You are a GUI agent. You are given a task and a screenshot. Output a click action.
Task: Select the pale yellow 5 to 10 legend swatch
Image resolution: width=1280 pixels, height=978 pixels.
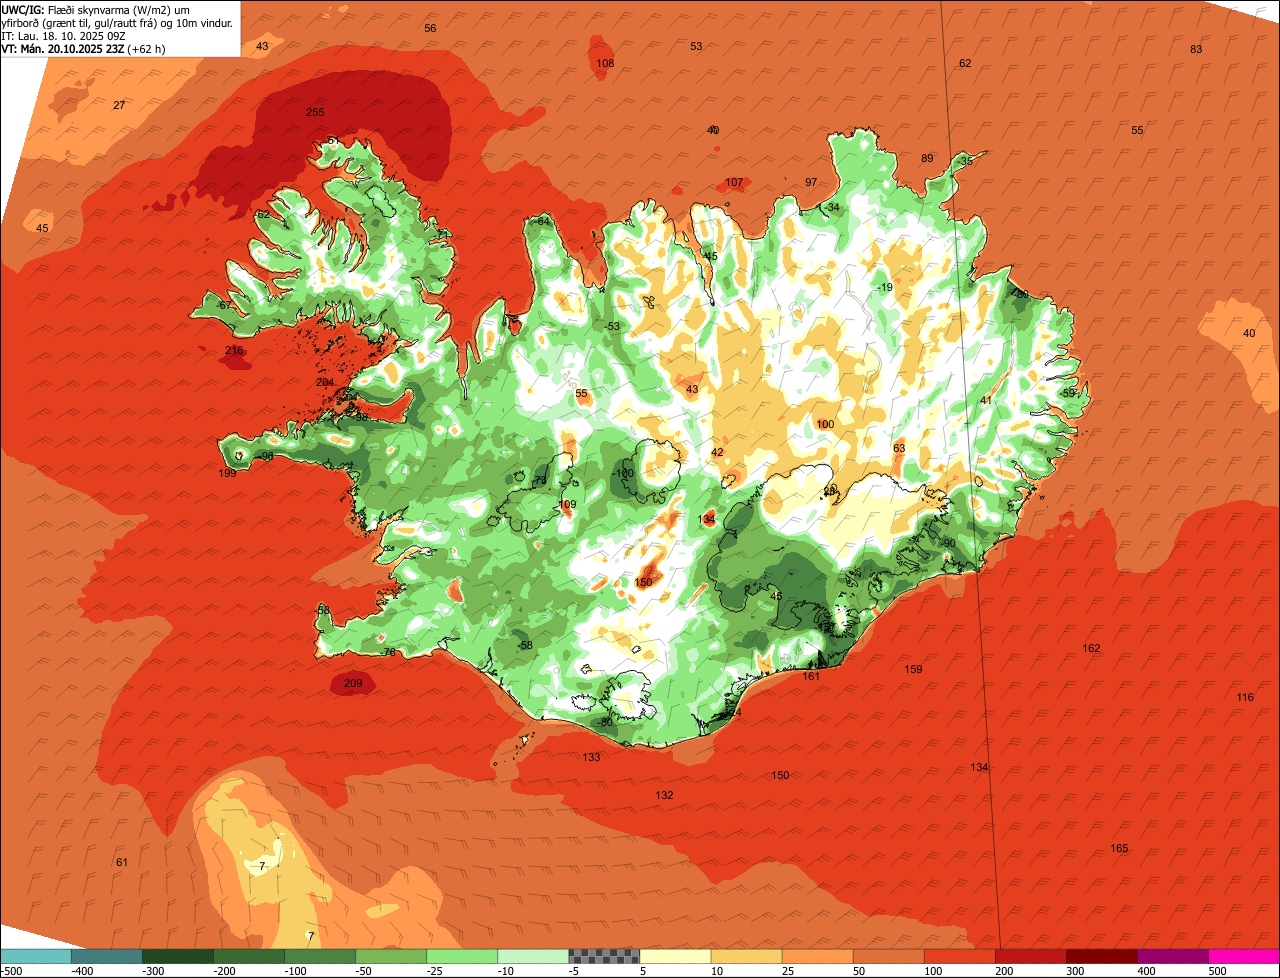(675, 956)
